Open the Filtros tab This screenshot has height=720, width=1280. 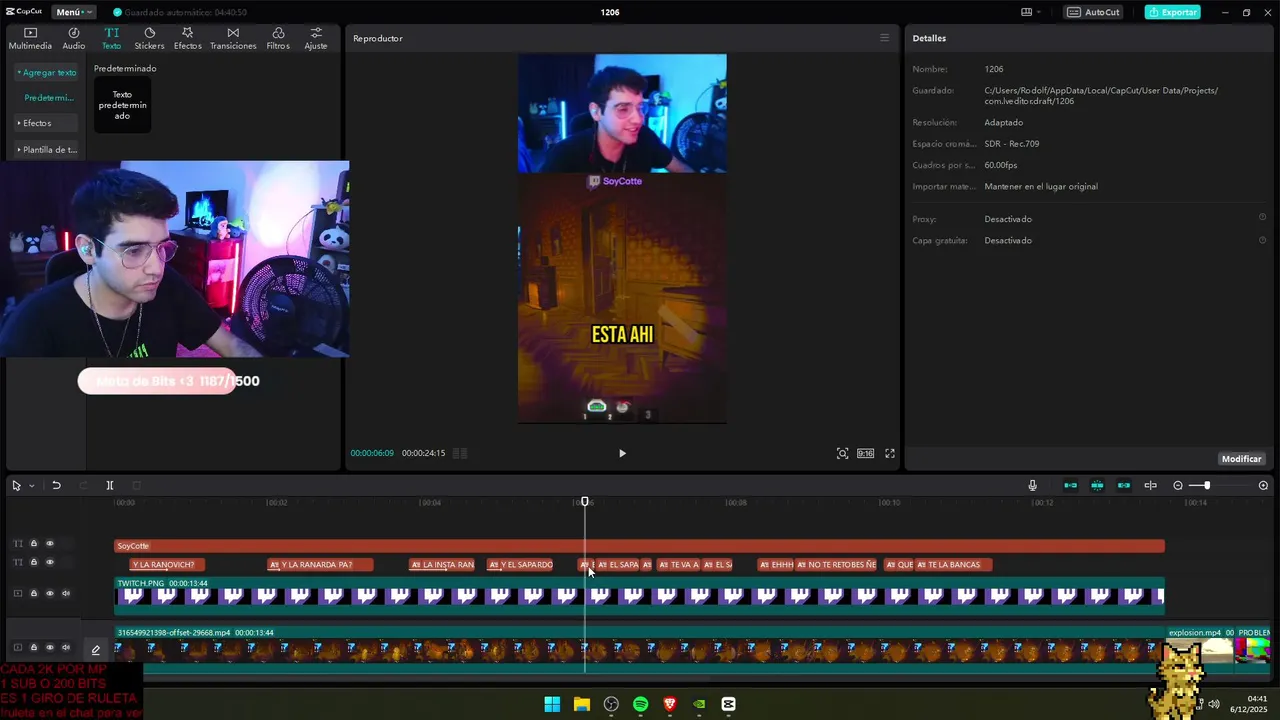(278, 38)
